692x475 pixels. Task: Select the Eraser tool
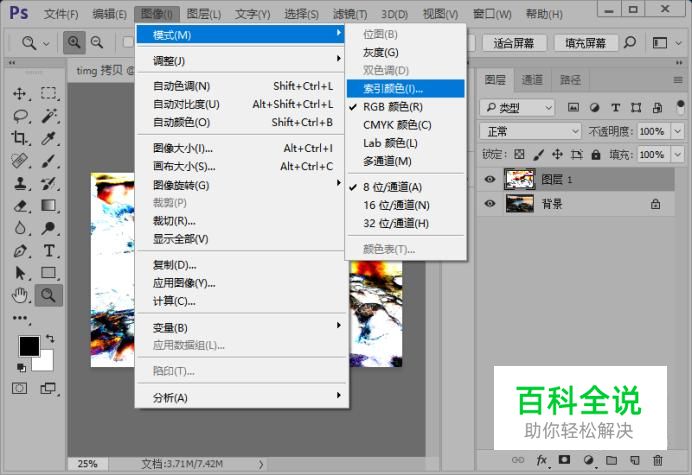coord(20,206)
